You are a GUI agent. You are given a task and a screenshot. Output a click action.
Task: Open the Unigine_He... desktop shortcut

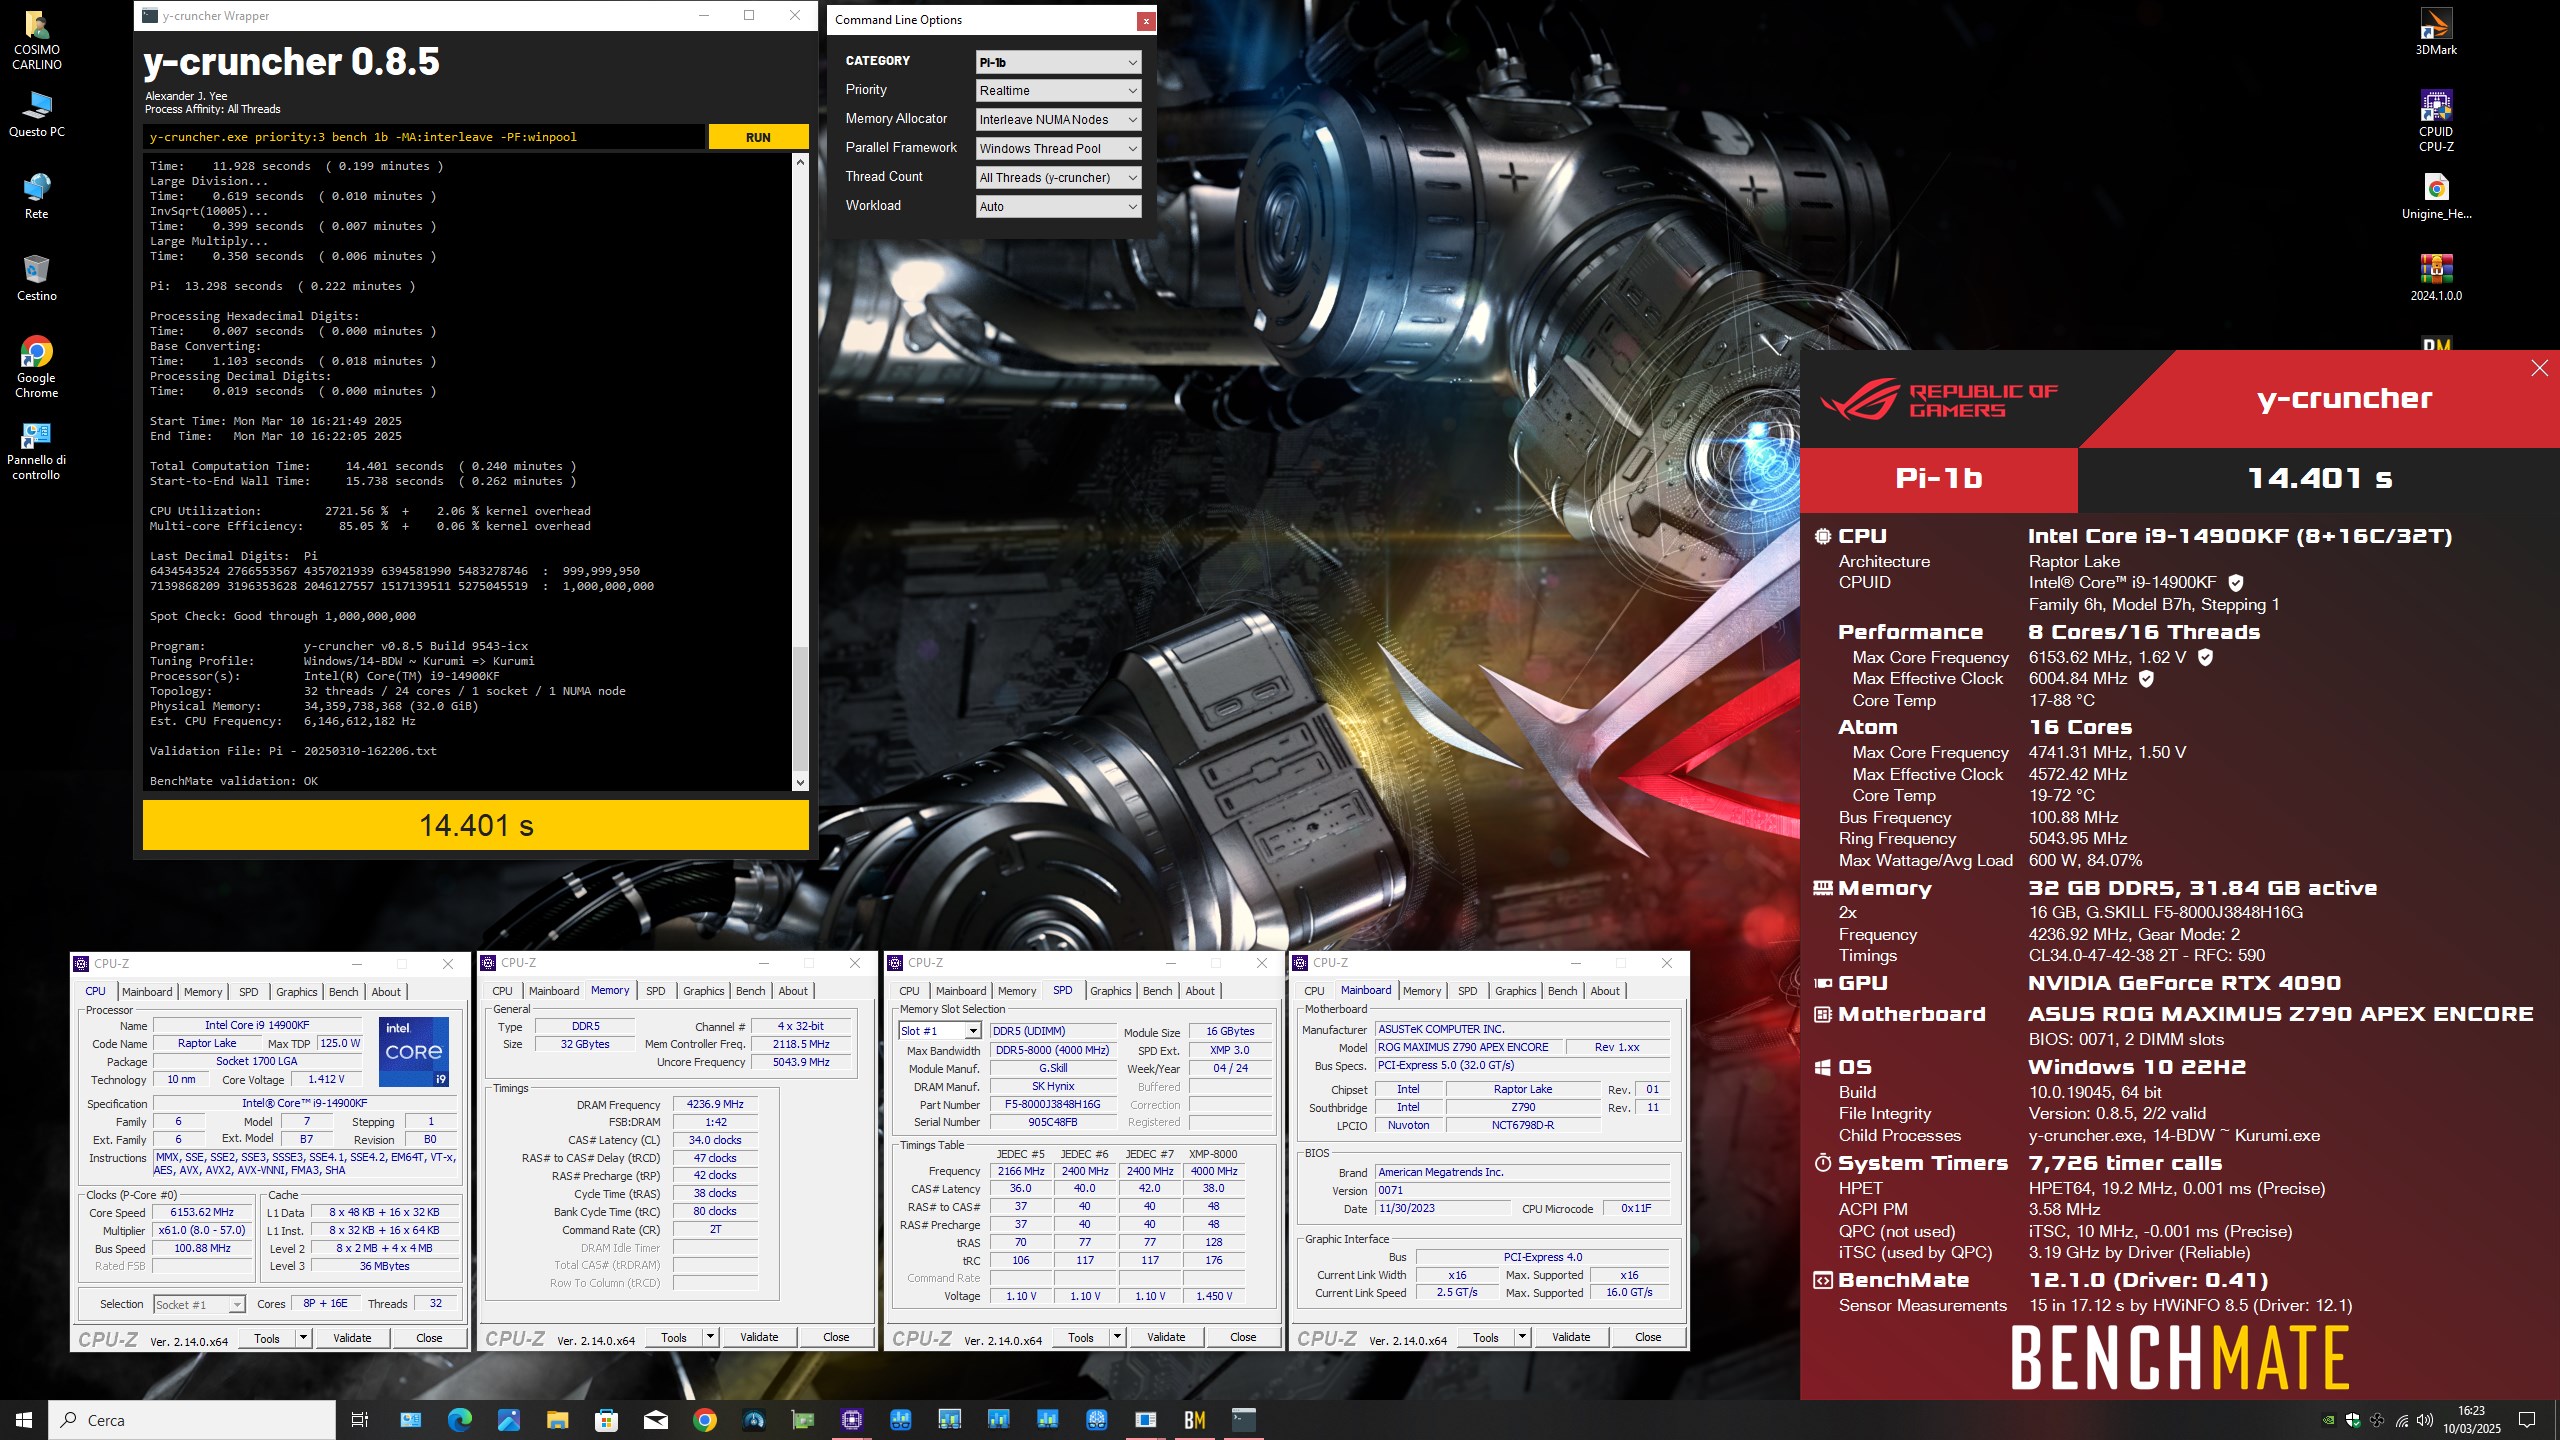(2436, 197)
